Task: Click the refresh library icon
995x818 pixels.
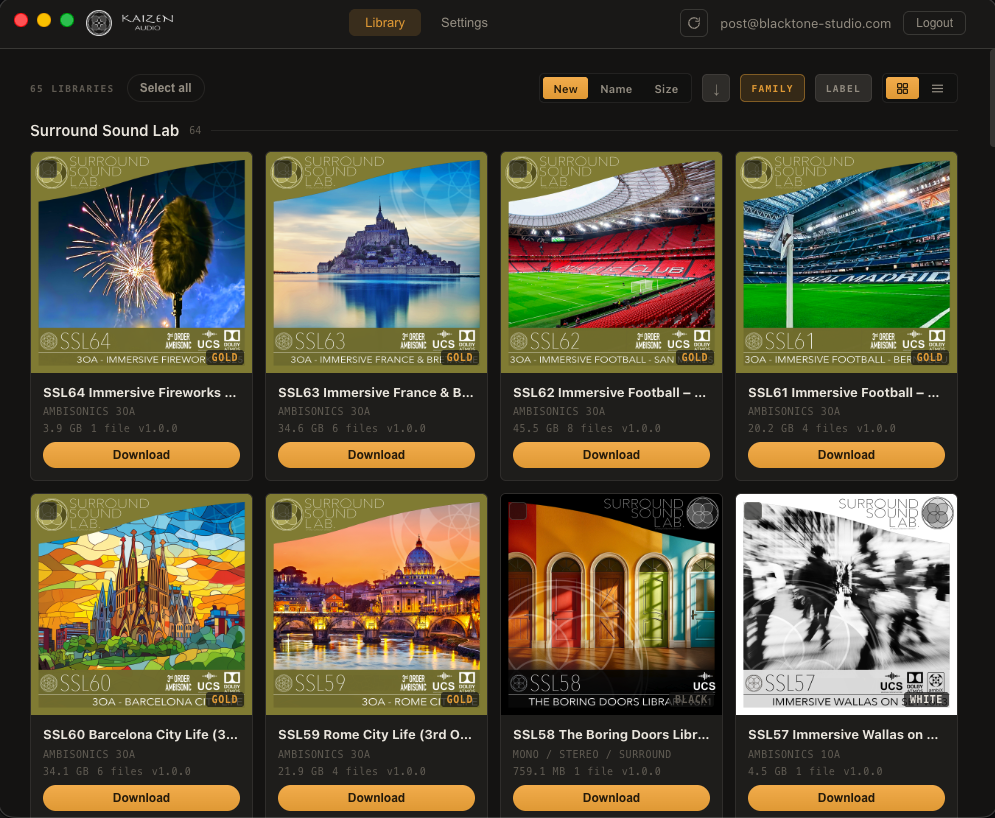Action: click(694, 23)
